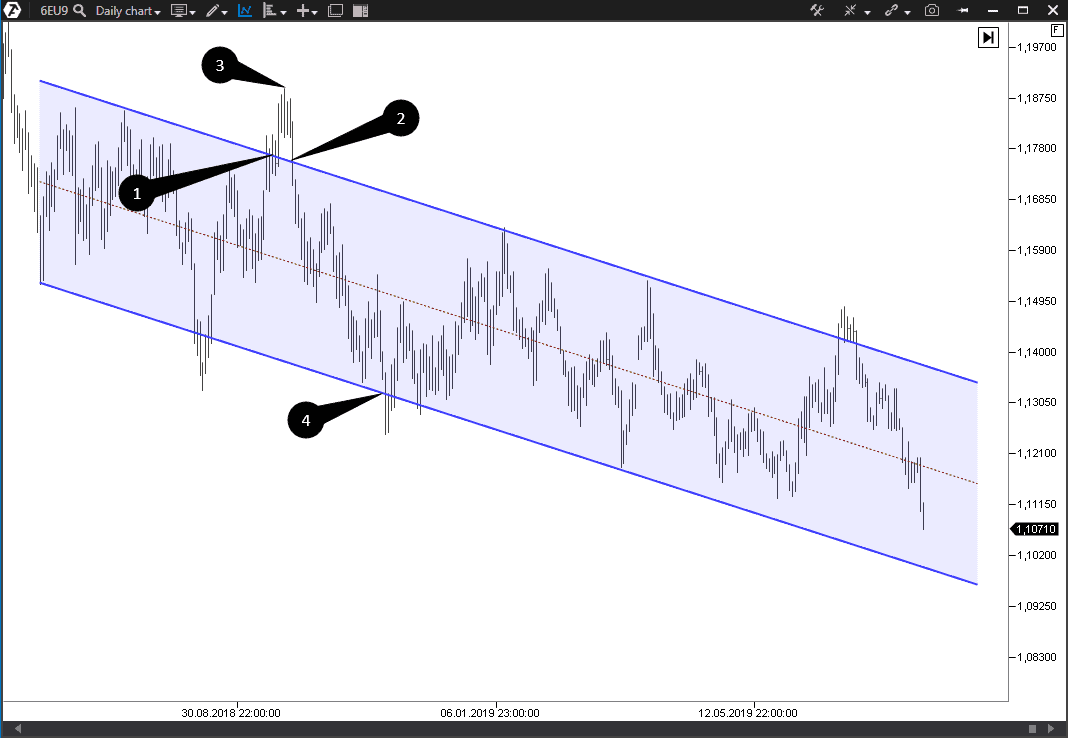Click marker 3 annotation on chart
Screen dimensions: 1068x738
(x=219, y=66)
